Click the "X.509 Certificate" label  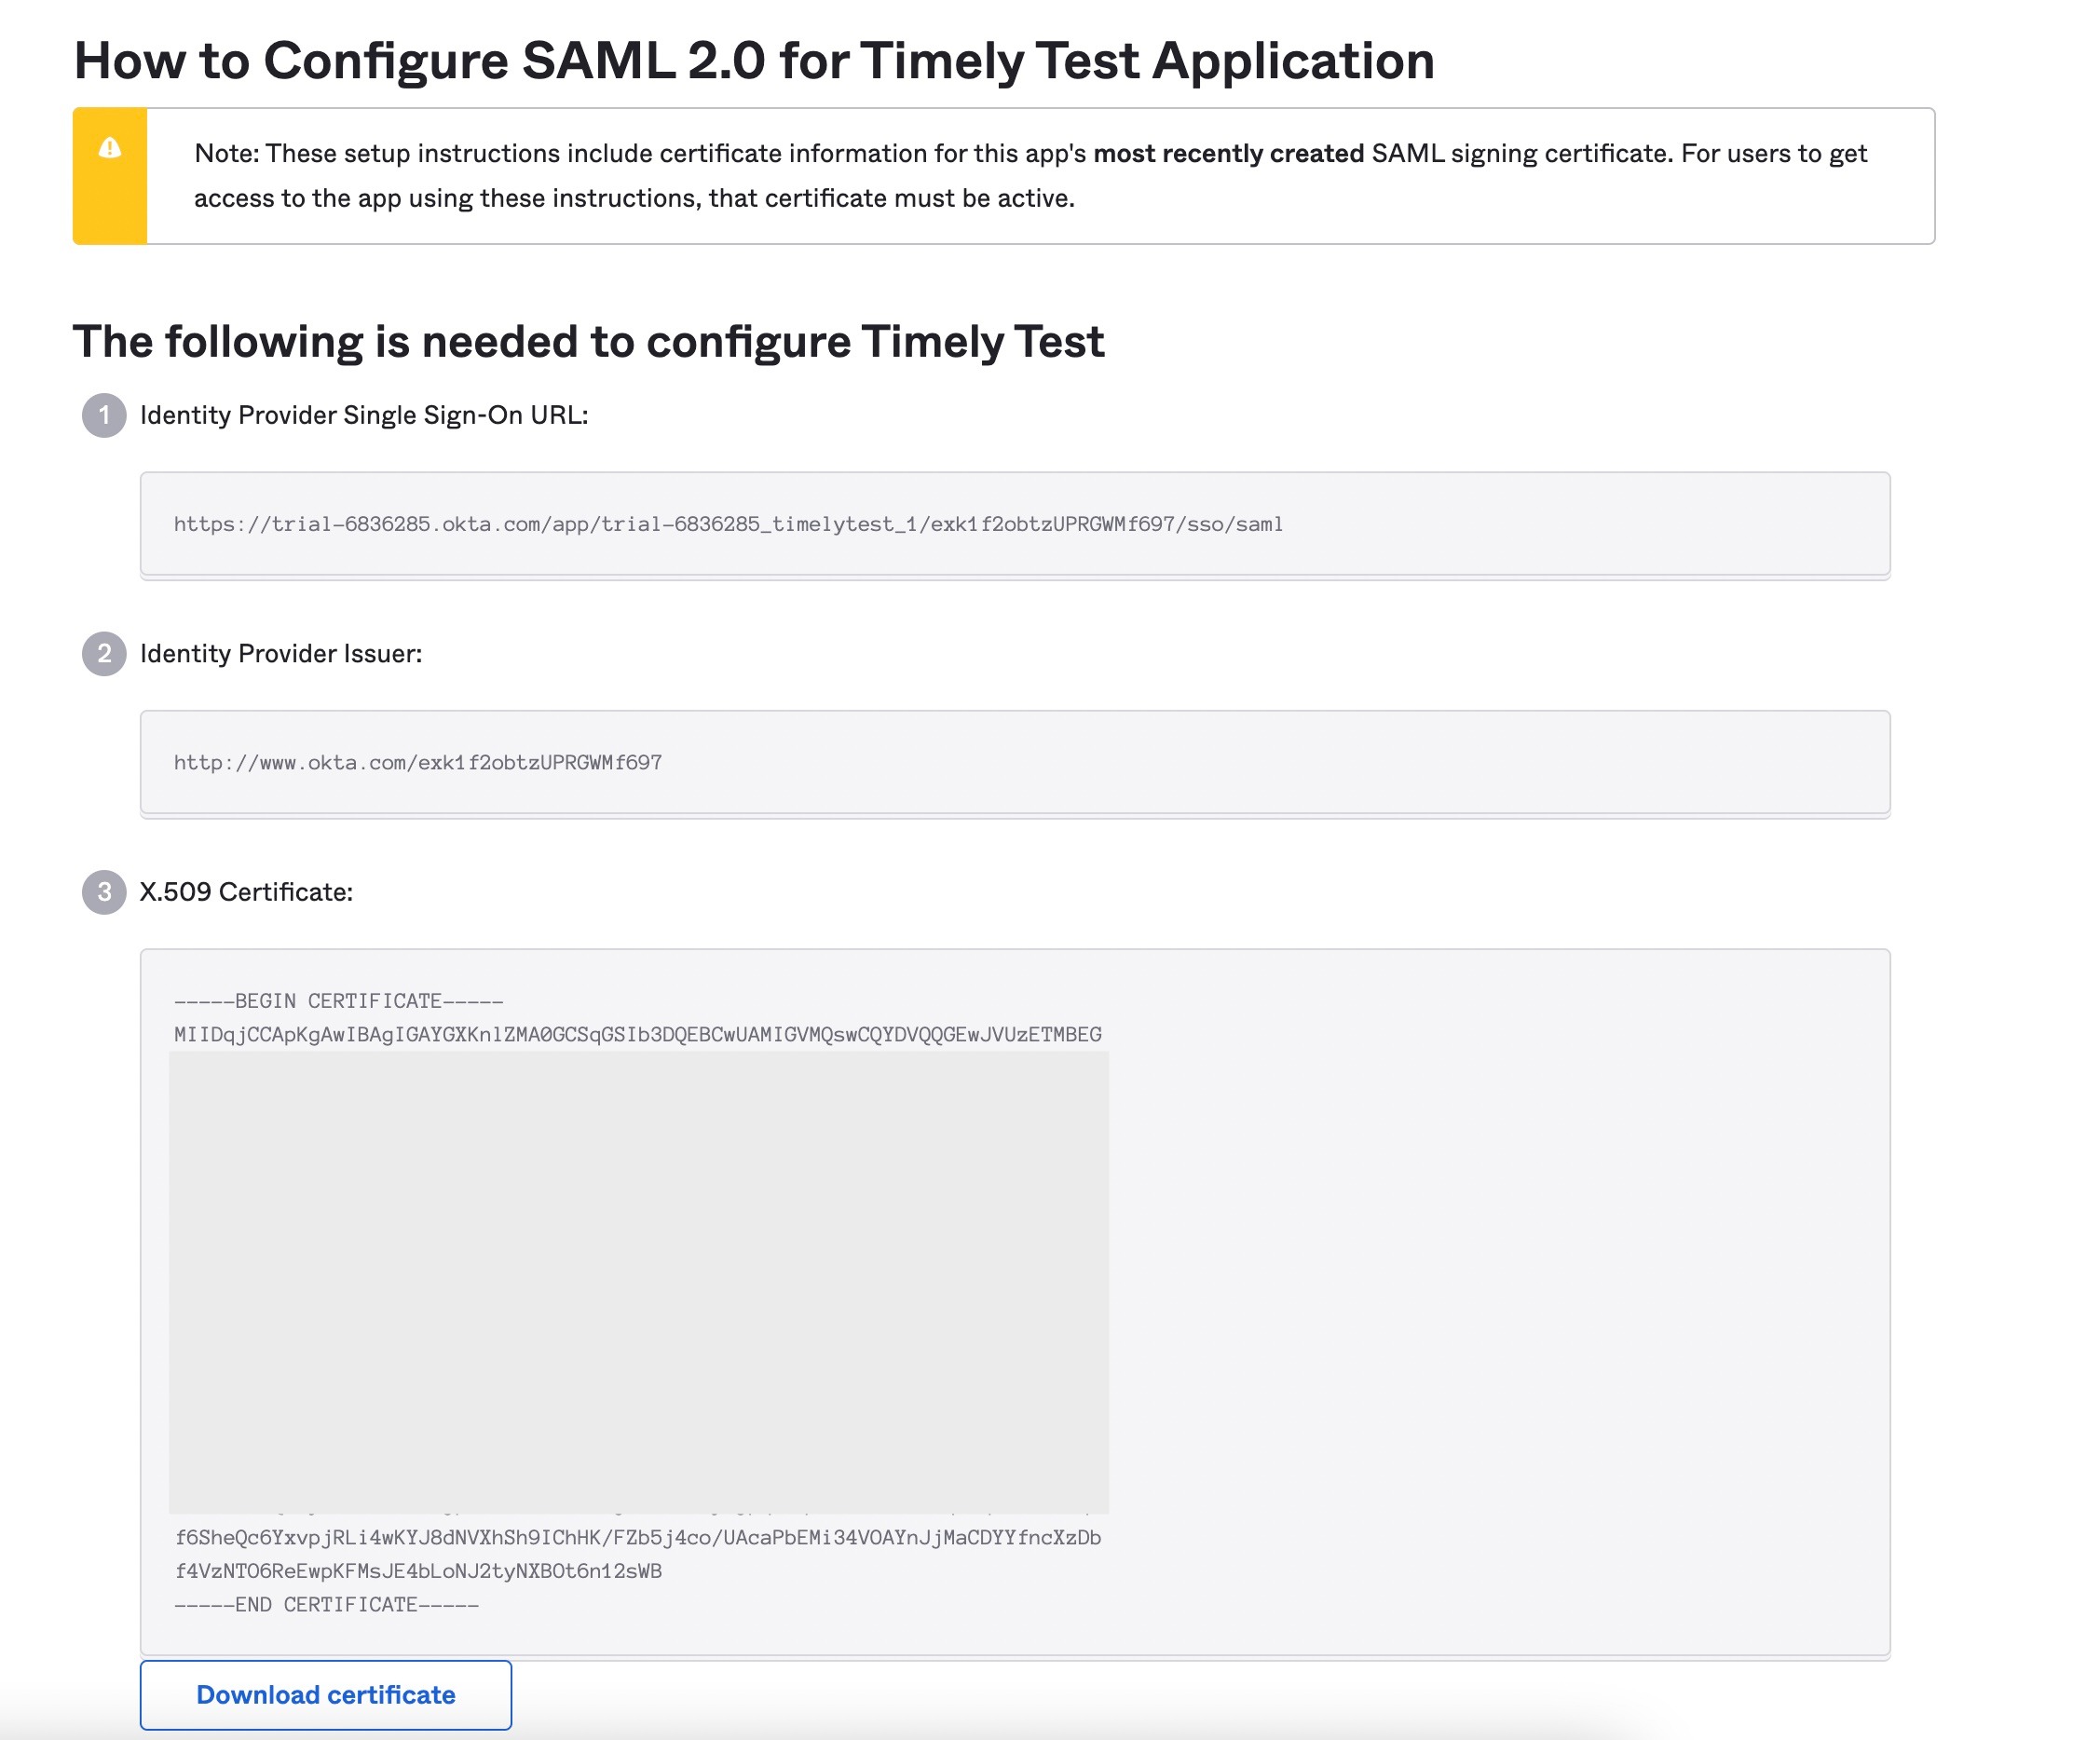click(x=246, y=892)
